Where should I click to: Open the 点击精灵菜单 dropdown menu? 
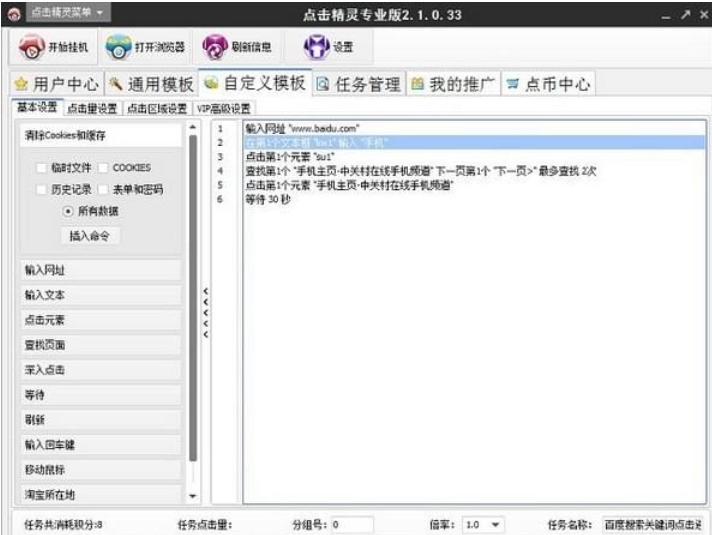[x=66, y=11]
